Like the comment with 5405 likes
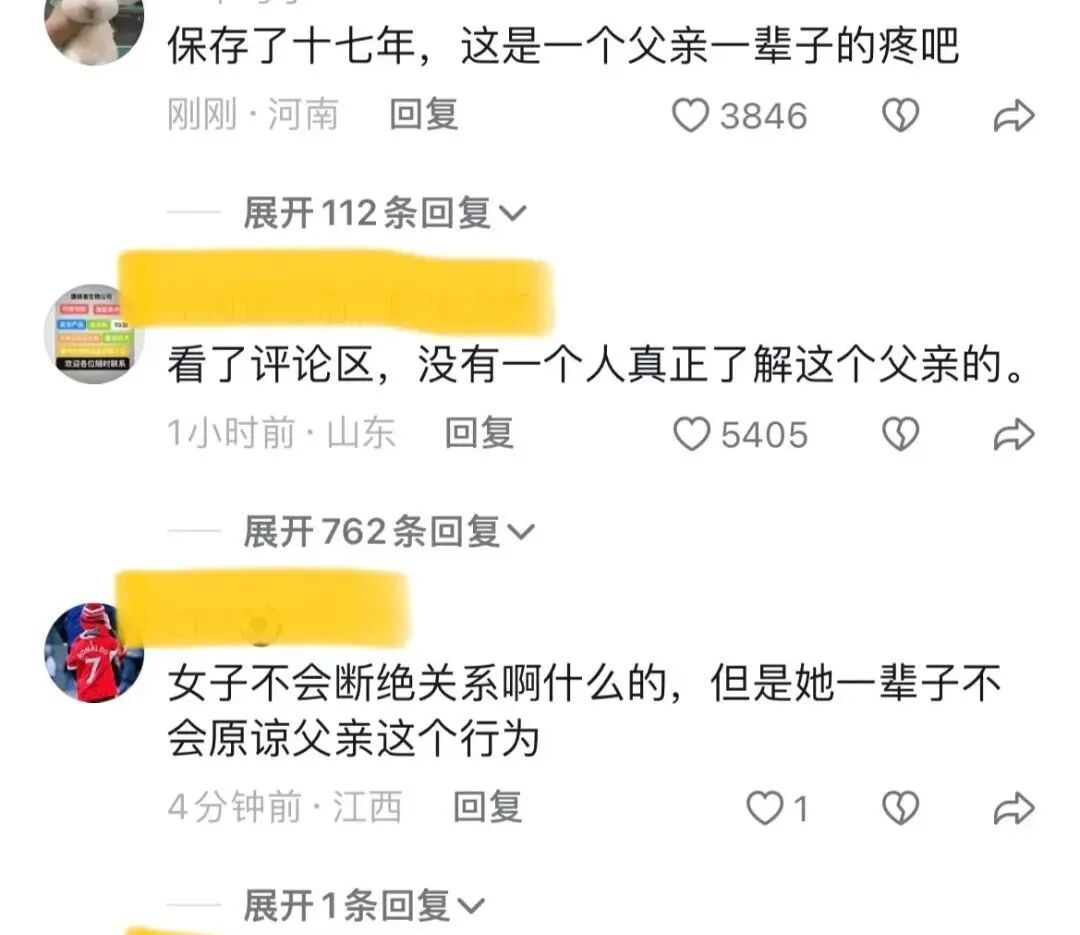 coord(691,434)
